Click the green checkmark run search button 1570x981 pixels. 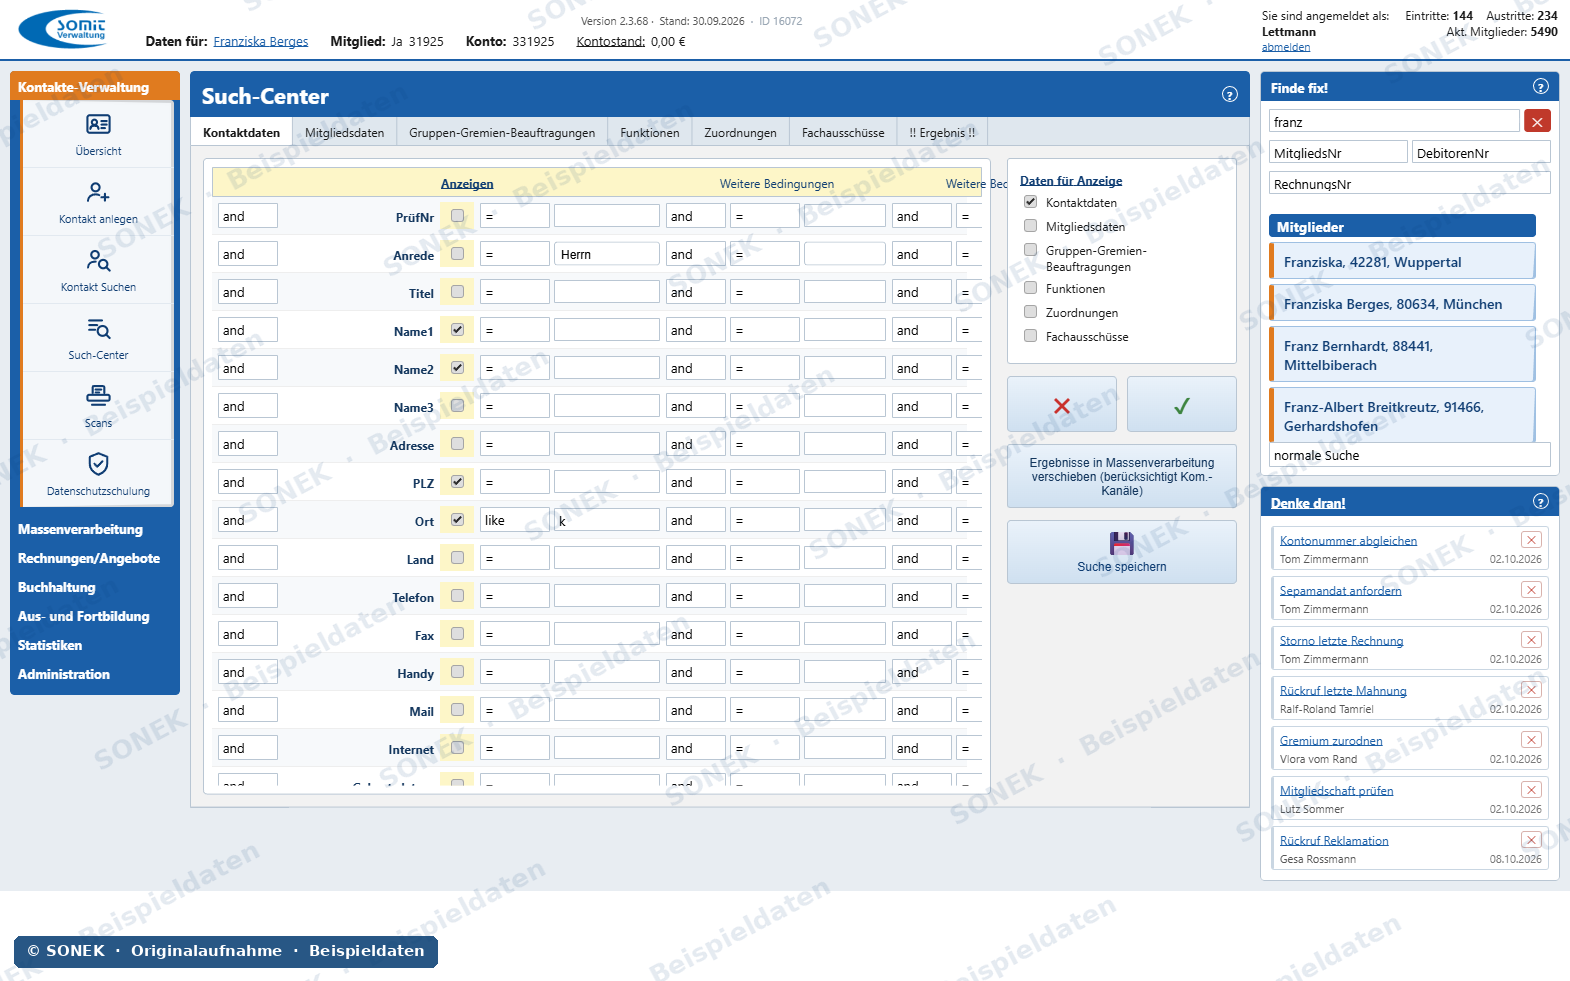coord(1181,405)
